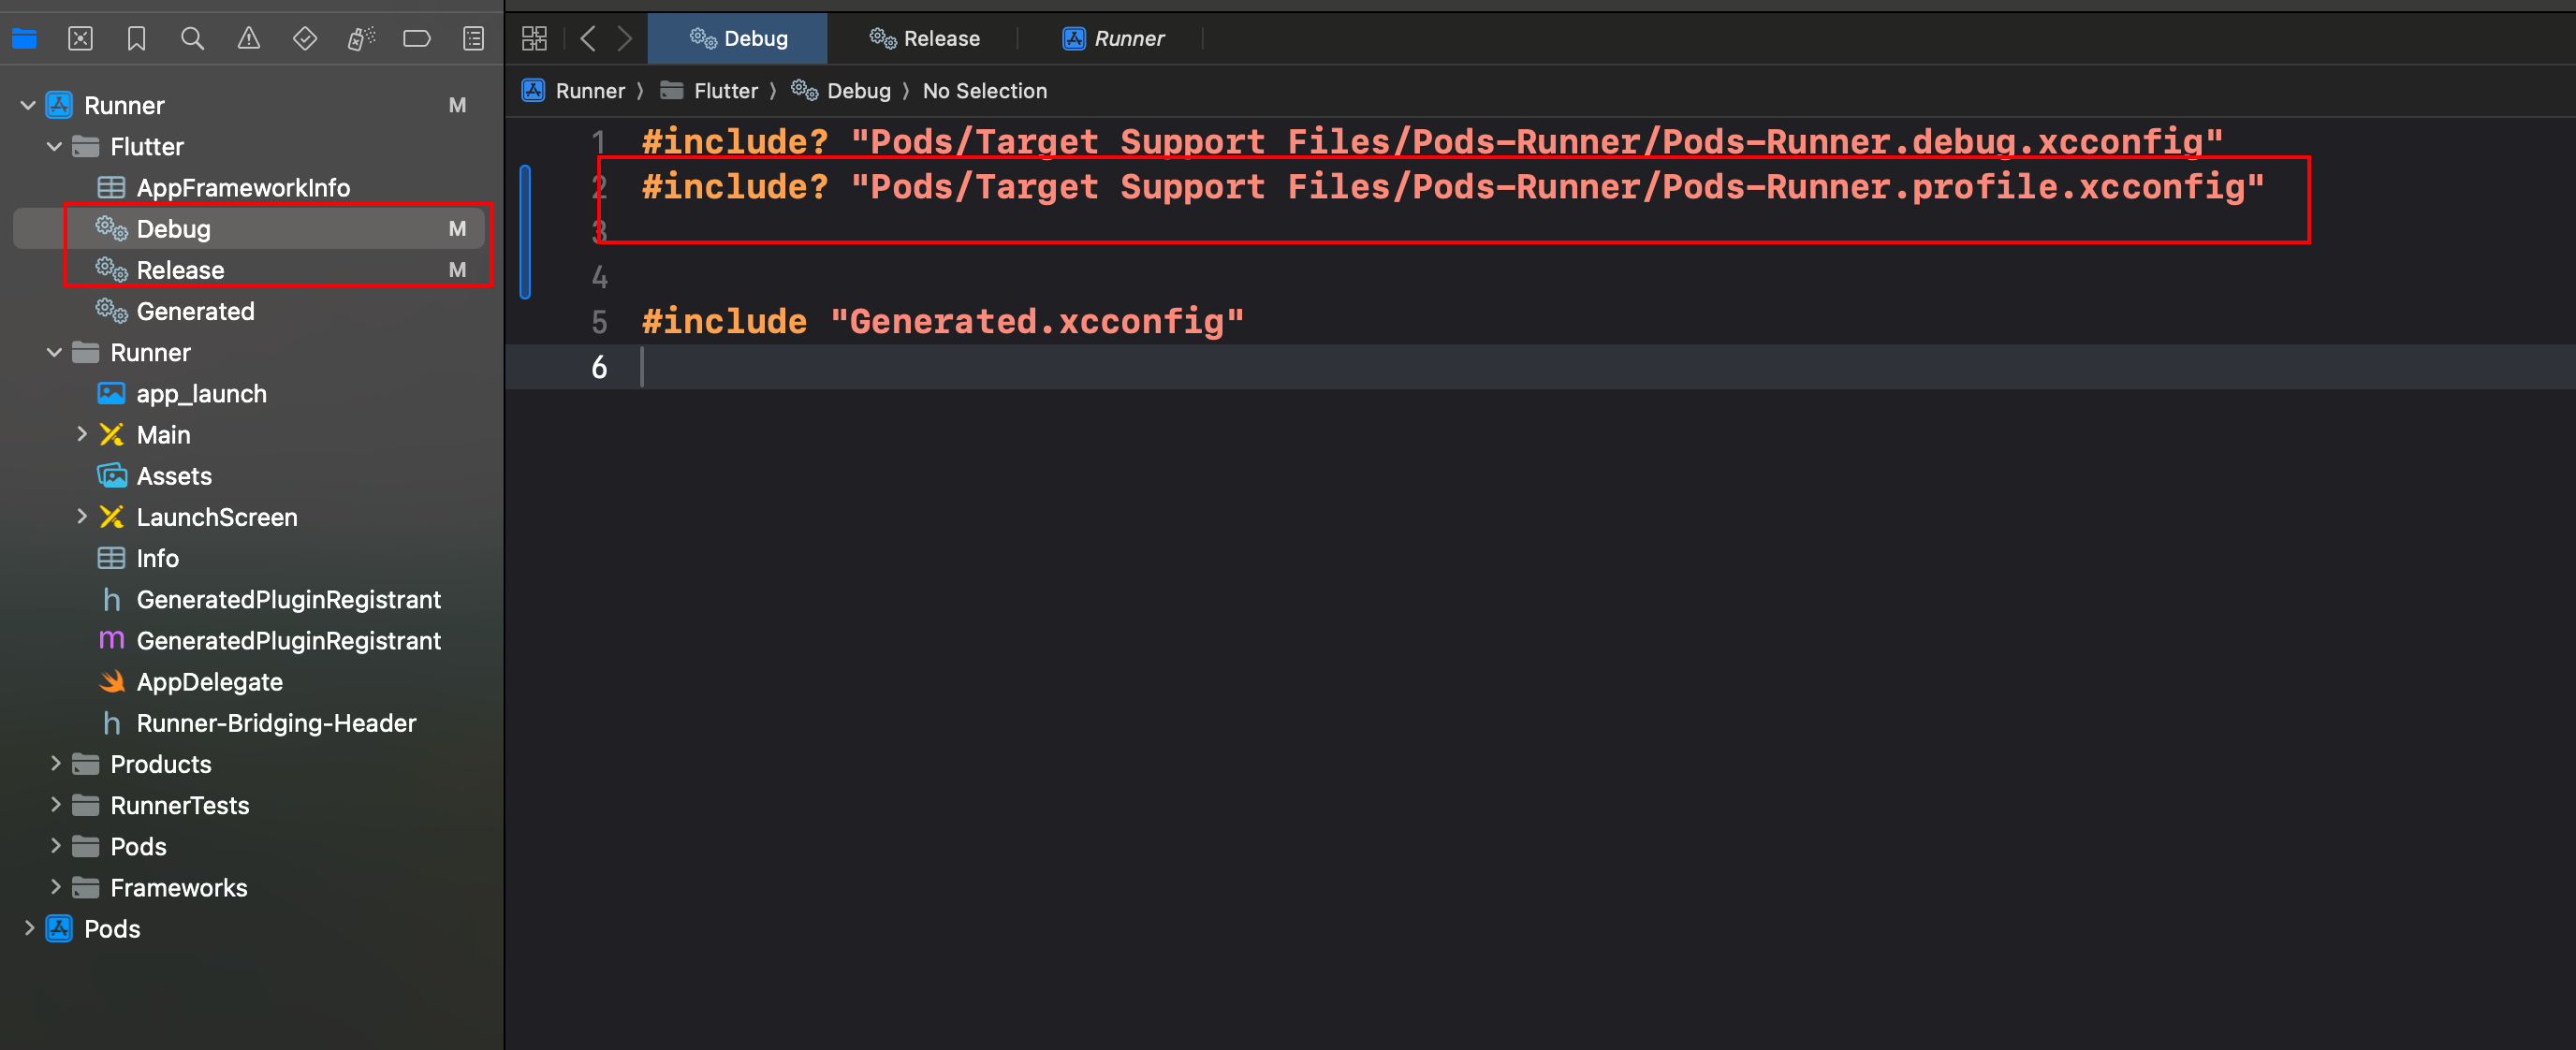2576x1050 pixels.
Task: Click Flutter in the breadcrumb path
Action: pyautogui.click(x=725, y=91)
